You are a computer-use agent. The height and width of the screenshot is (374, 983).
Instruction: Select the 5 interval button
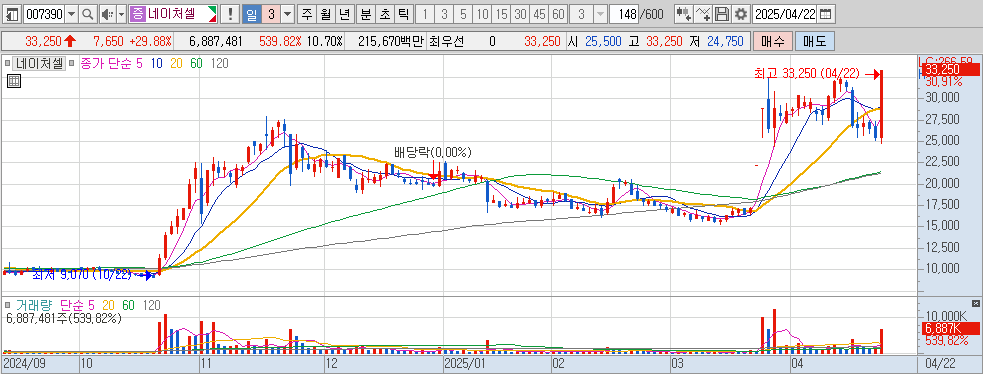pyautogui.click(x=463, y=14)
